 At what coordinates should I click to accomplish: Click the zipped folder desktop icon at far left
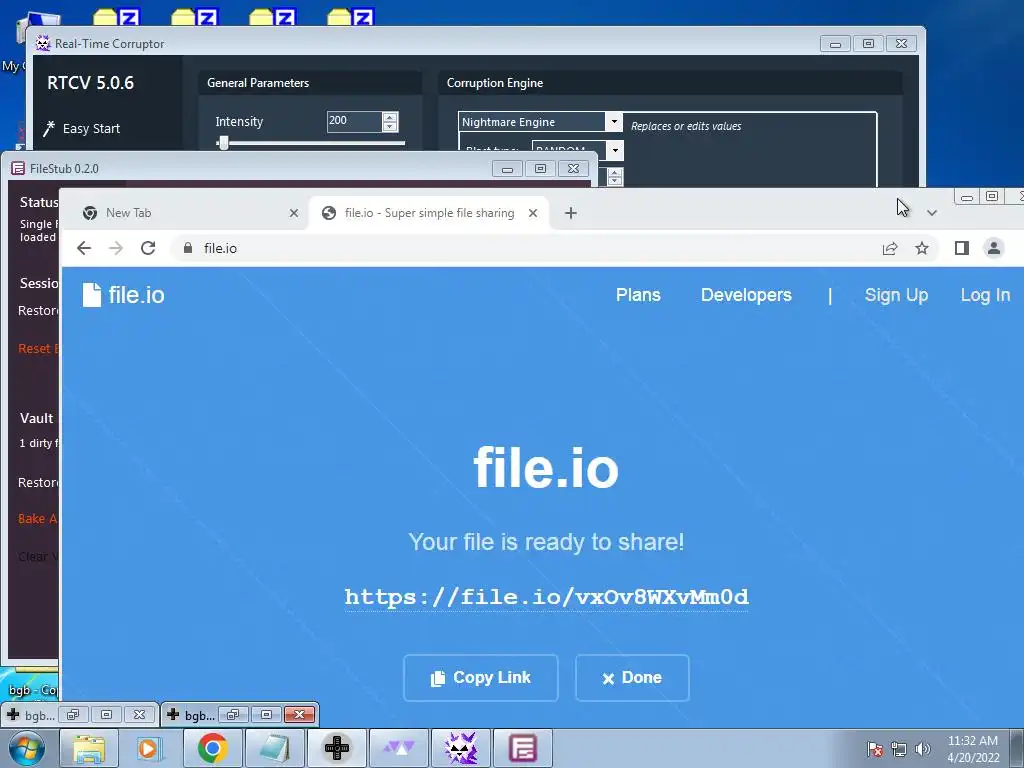[x=116, y=16]
